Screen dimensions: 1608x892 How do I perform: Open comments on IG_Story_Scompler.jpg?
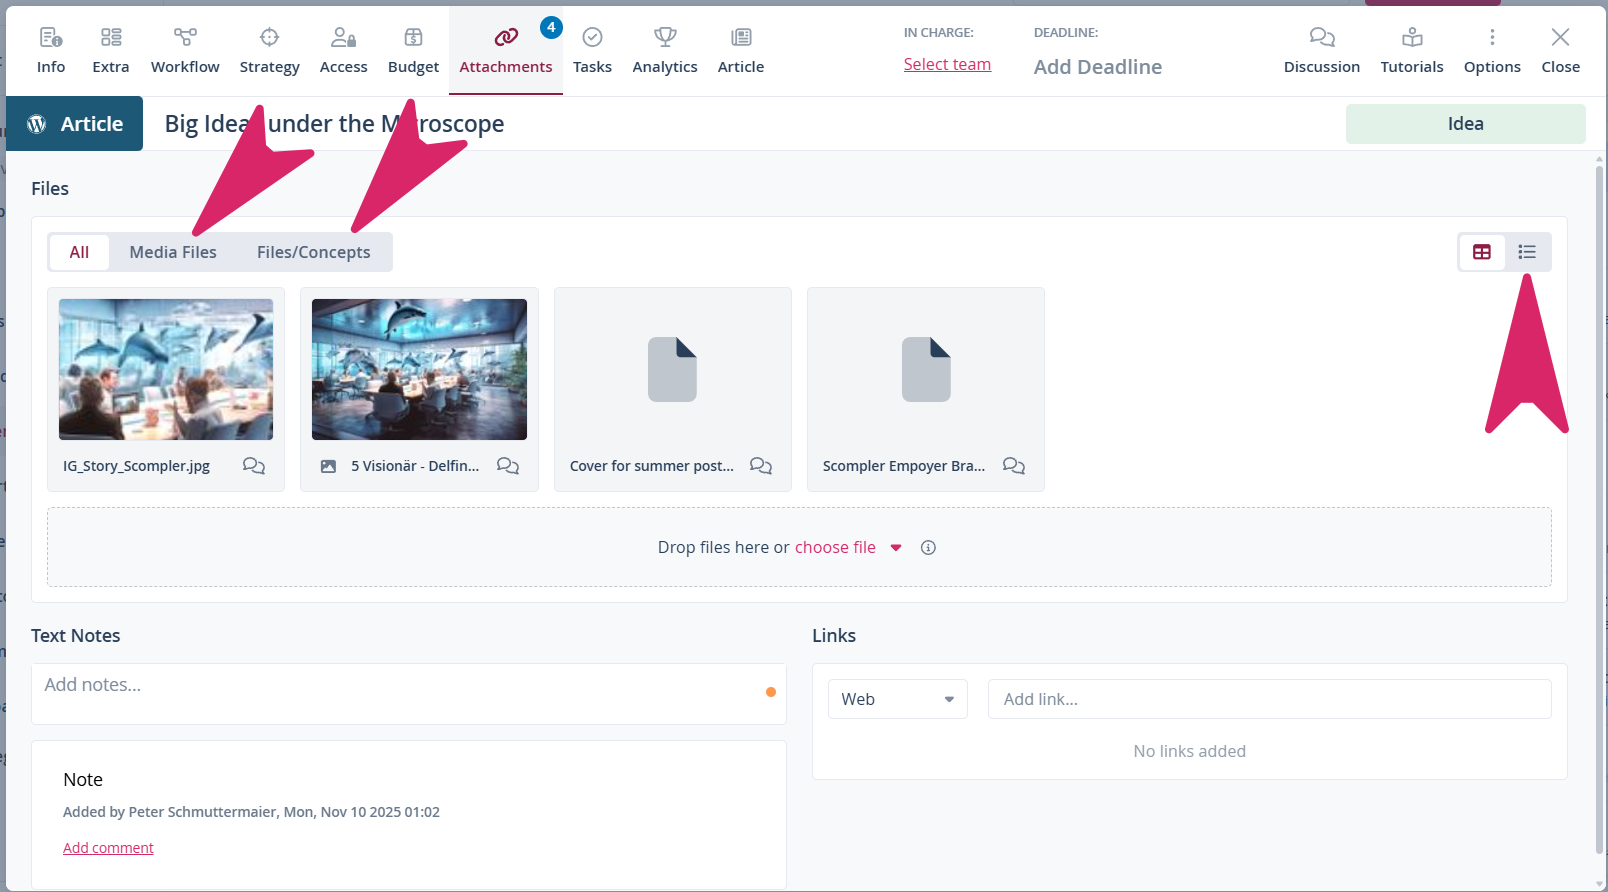(x=254, y=466)
